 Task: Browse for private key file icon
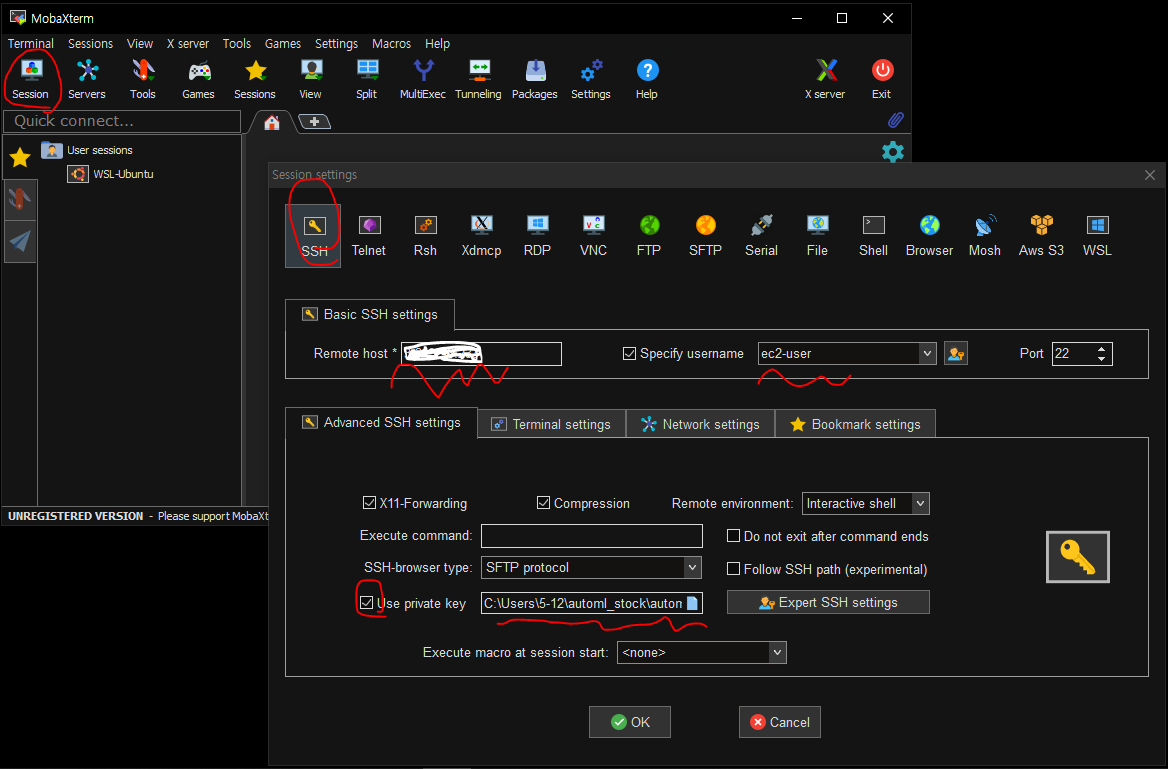pos(692,603)
